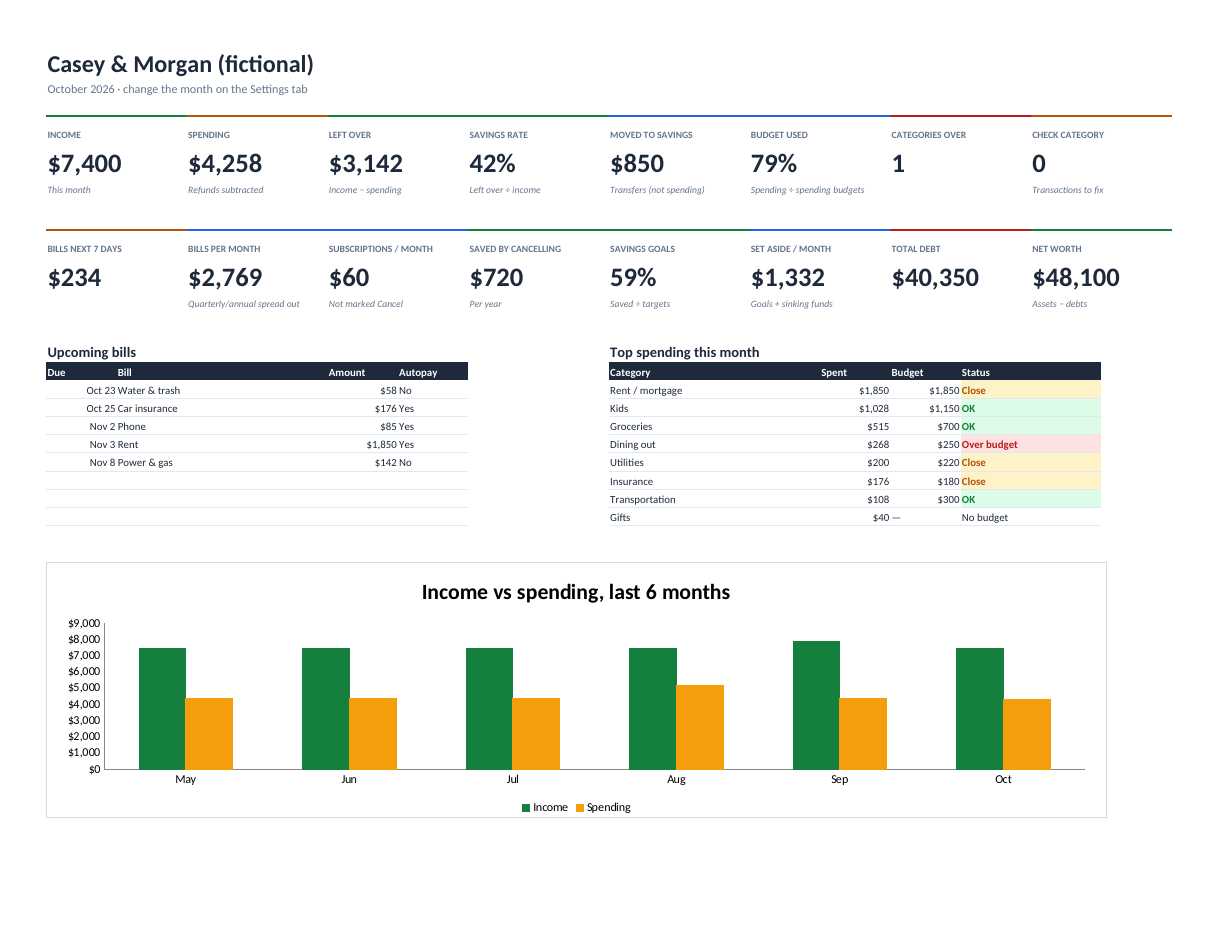Click the Savings Goals value 59%
Screen dimensions: 1210x935
(x=633, y=278)
